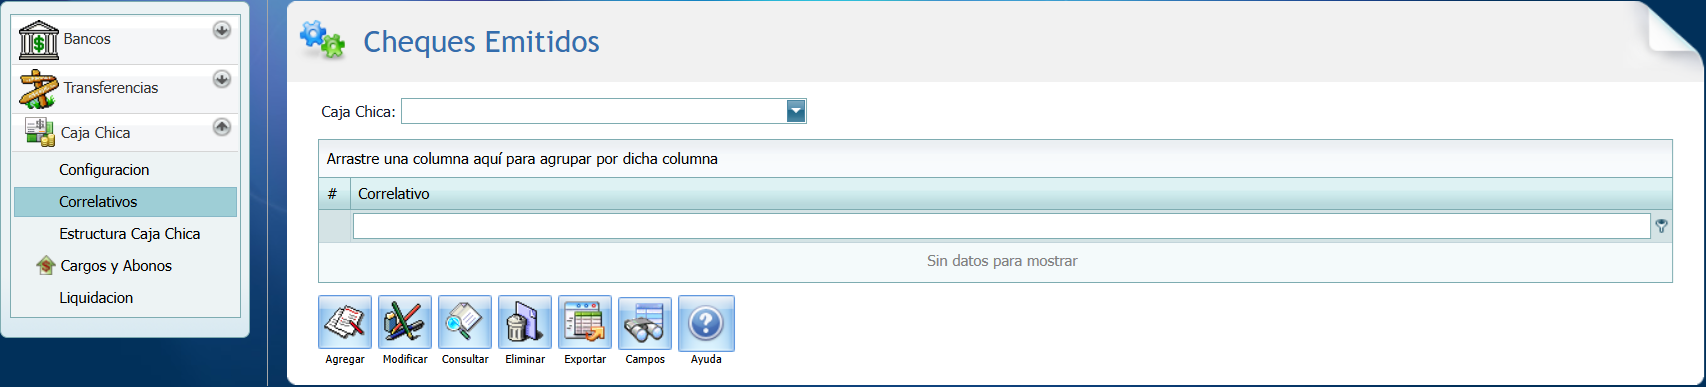Click the Eliminar trash bin icon

(x=525, y=323)
